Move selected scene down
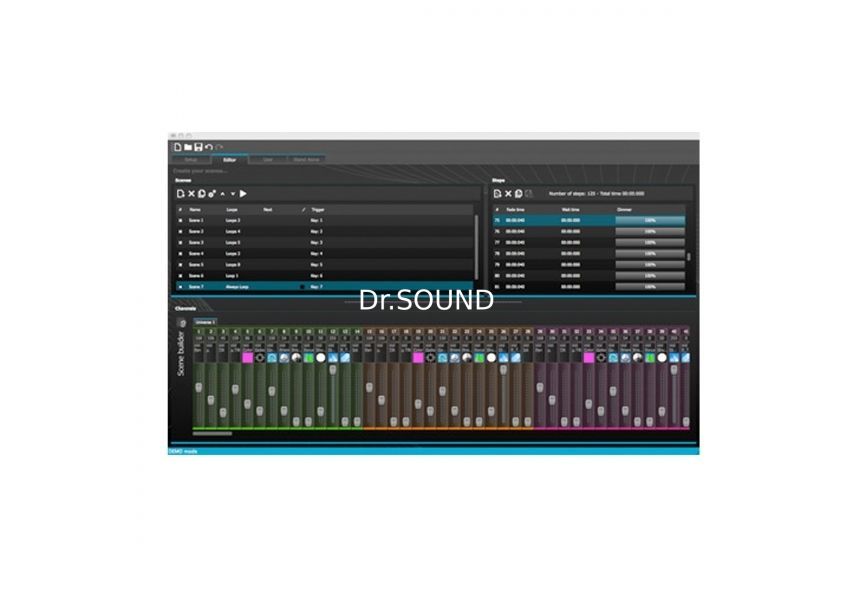Image resolution: width=858 pixels, height=600 pixels. click(x=233, y=194)
